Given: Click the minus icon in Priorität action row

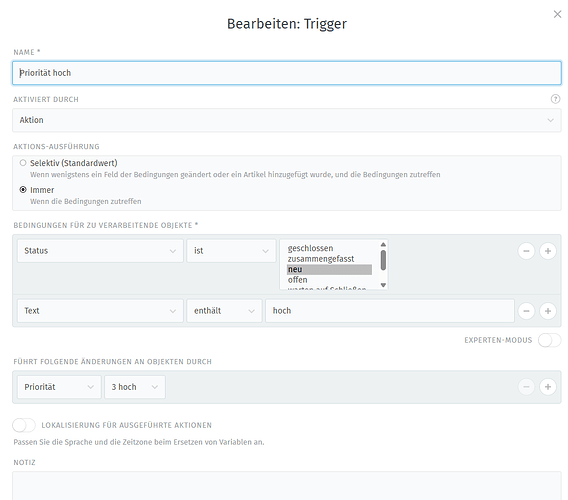Looking at the screenshot, I should (526, 387).
